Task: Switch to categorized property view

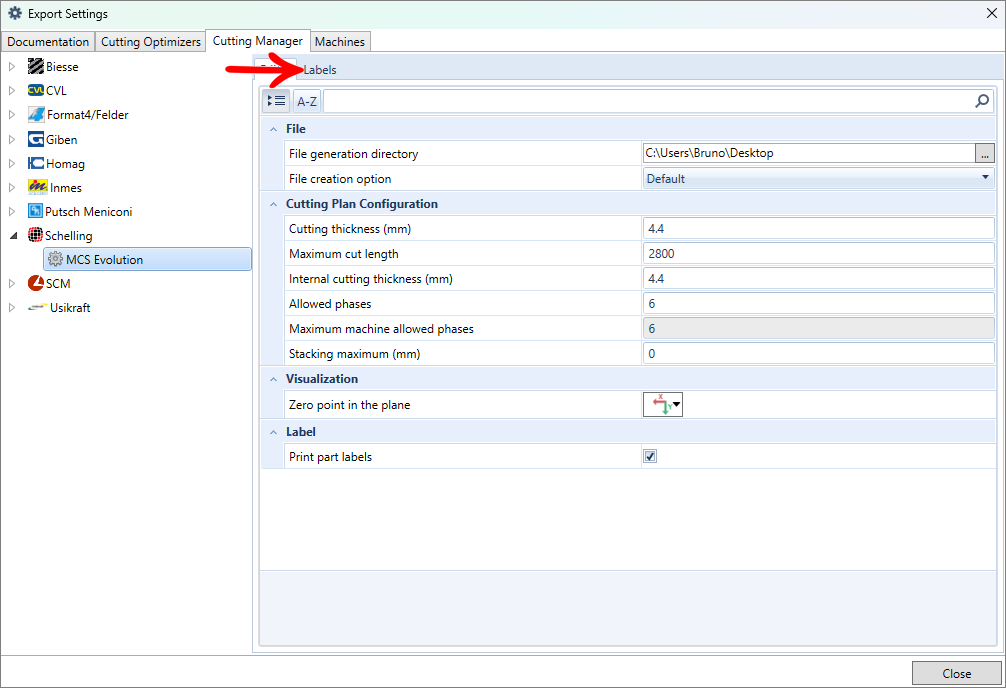Action: click(x=276, y=101)
